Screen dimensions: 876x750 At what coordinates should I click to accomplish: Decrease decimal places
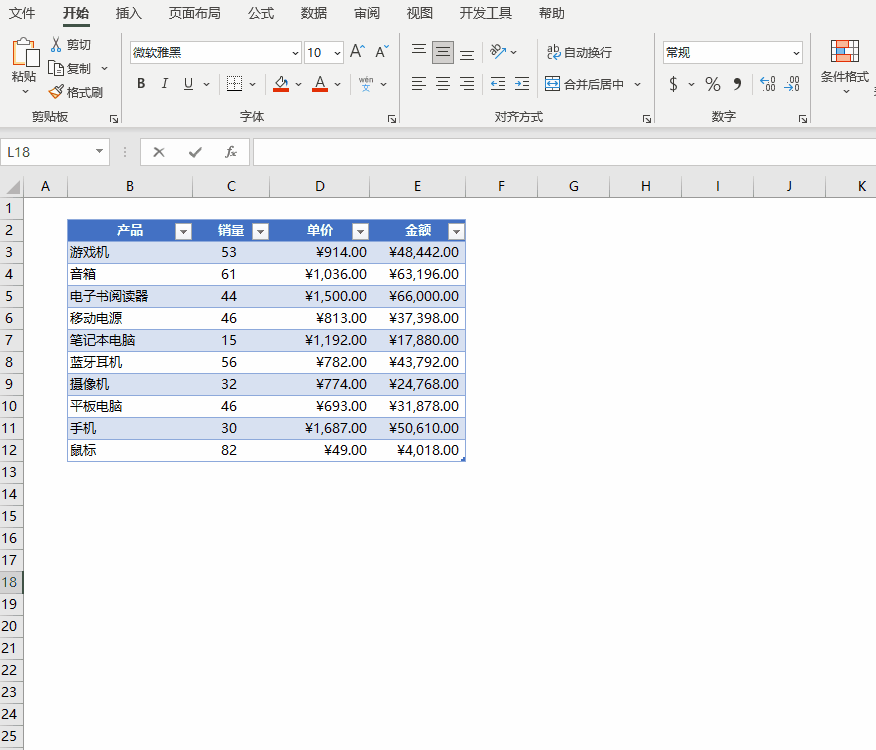(792, 84)
